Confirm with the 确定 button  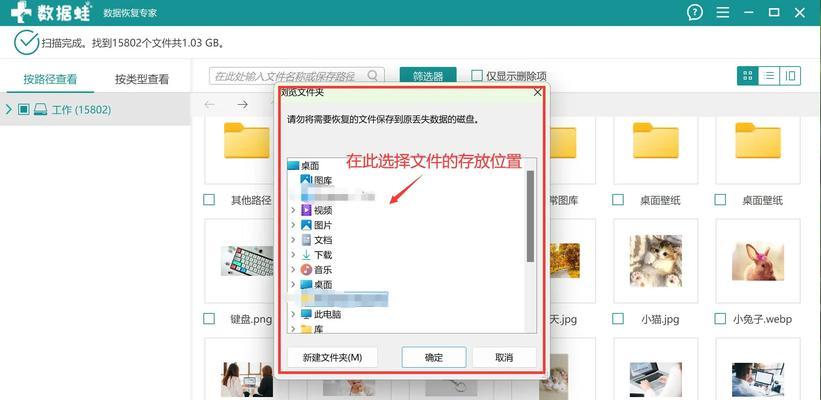point(434,358)
